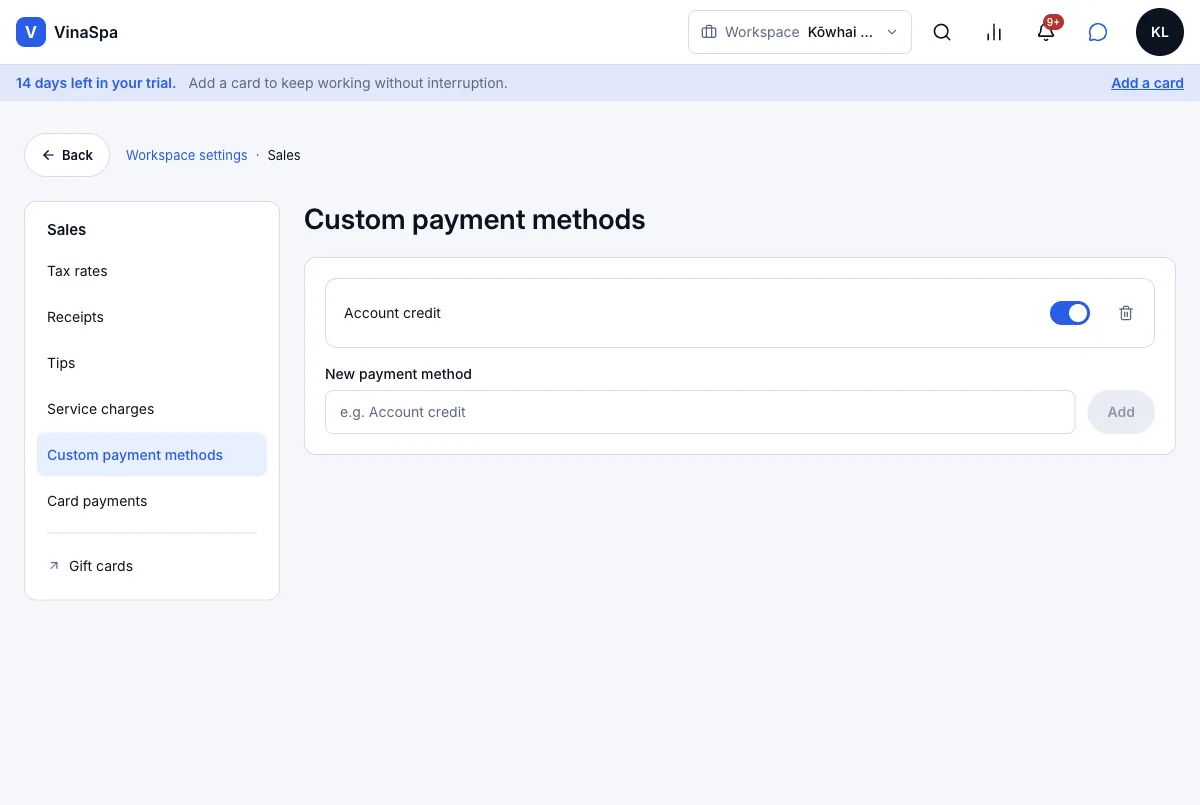Open the search magnifier icon
This screenshot has height=805, width=1200.
pyautogui.click(x=942, y=32)
